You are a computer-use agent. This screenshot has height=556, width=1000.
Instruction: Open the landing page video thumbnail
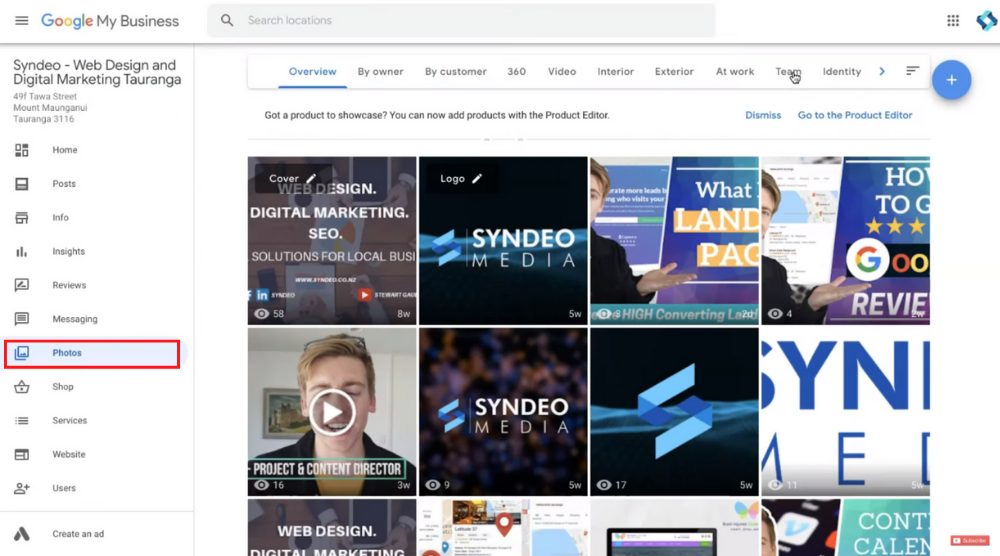click(674, 241)
